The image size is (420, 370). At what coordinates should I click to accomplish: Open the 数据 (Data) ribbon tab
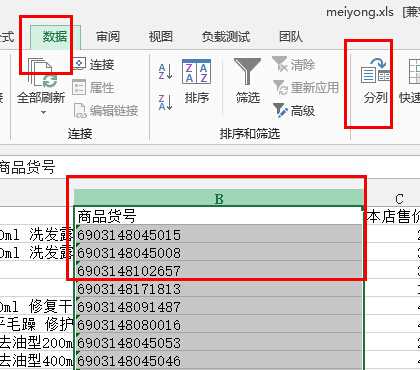point(55,37)
